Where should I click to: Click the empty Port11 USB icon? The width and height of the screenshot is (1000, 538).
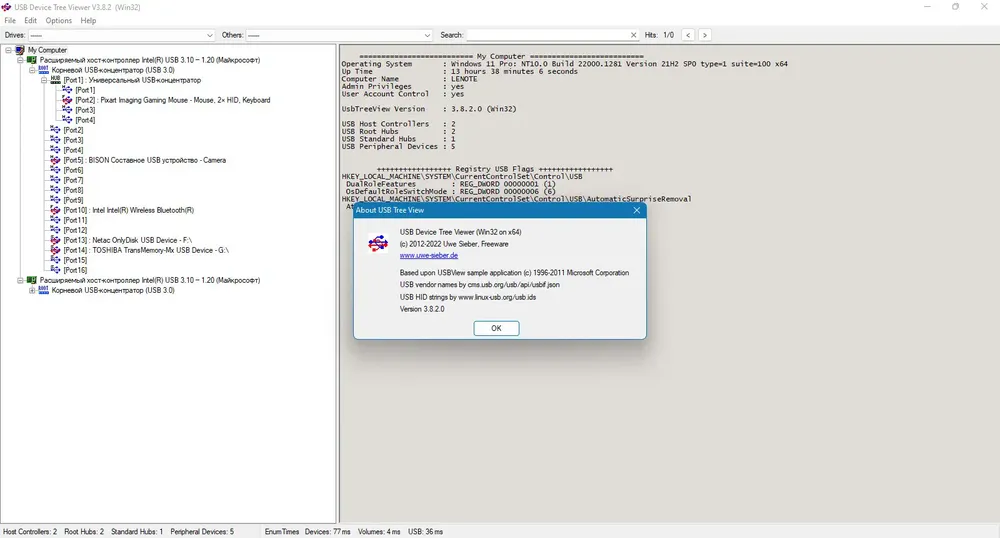coord(55,220)
